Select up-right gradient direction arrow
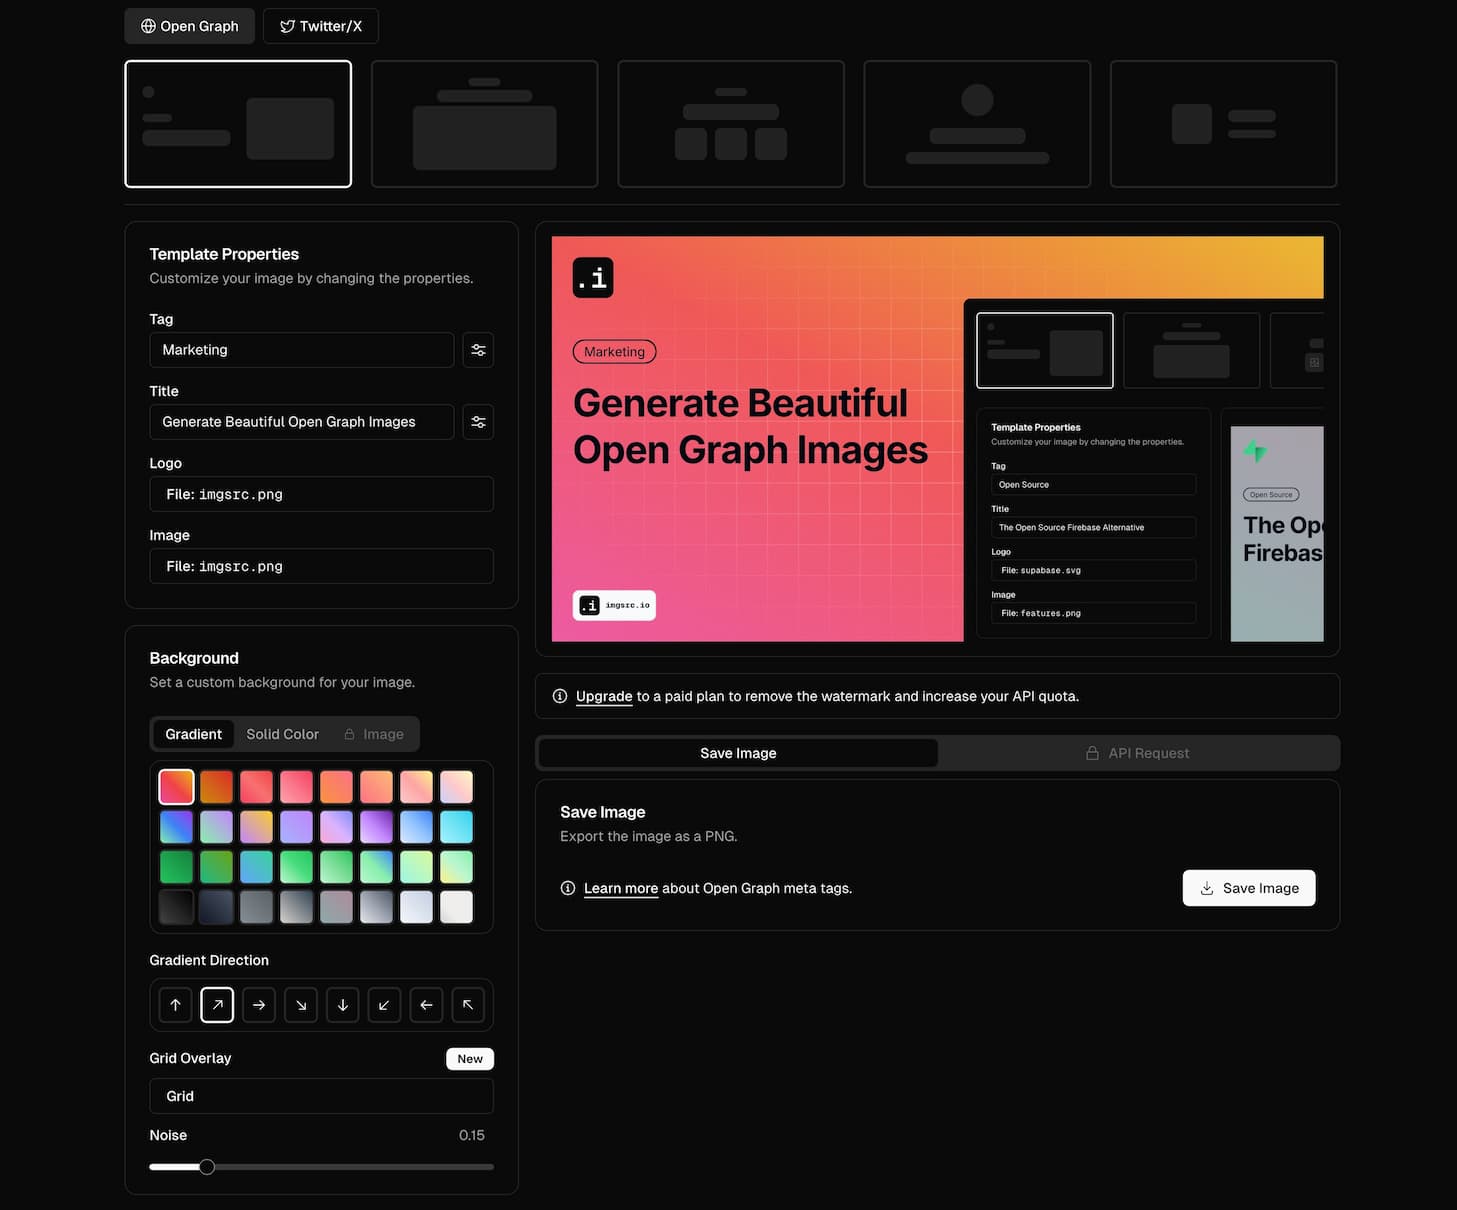Viewport: 1457px width, 1210px height. tap(217, 1005)
